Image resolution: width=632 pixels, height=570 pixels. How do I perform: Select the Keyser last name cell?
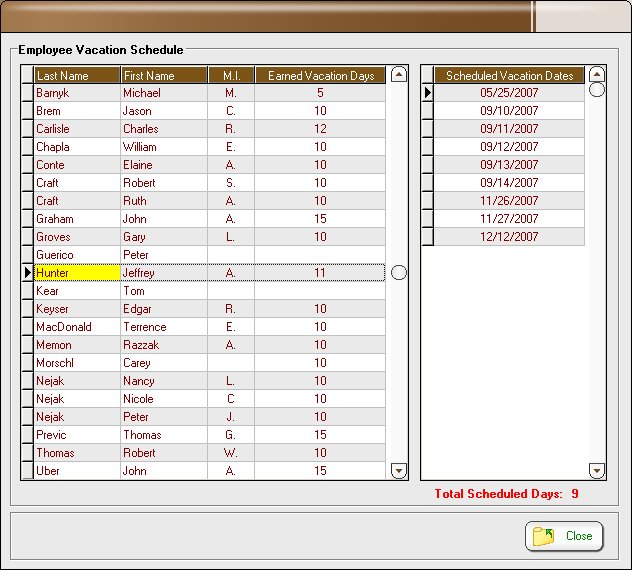click(x=77, y=309)
